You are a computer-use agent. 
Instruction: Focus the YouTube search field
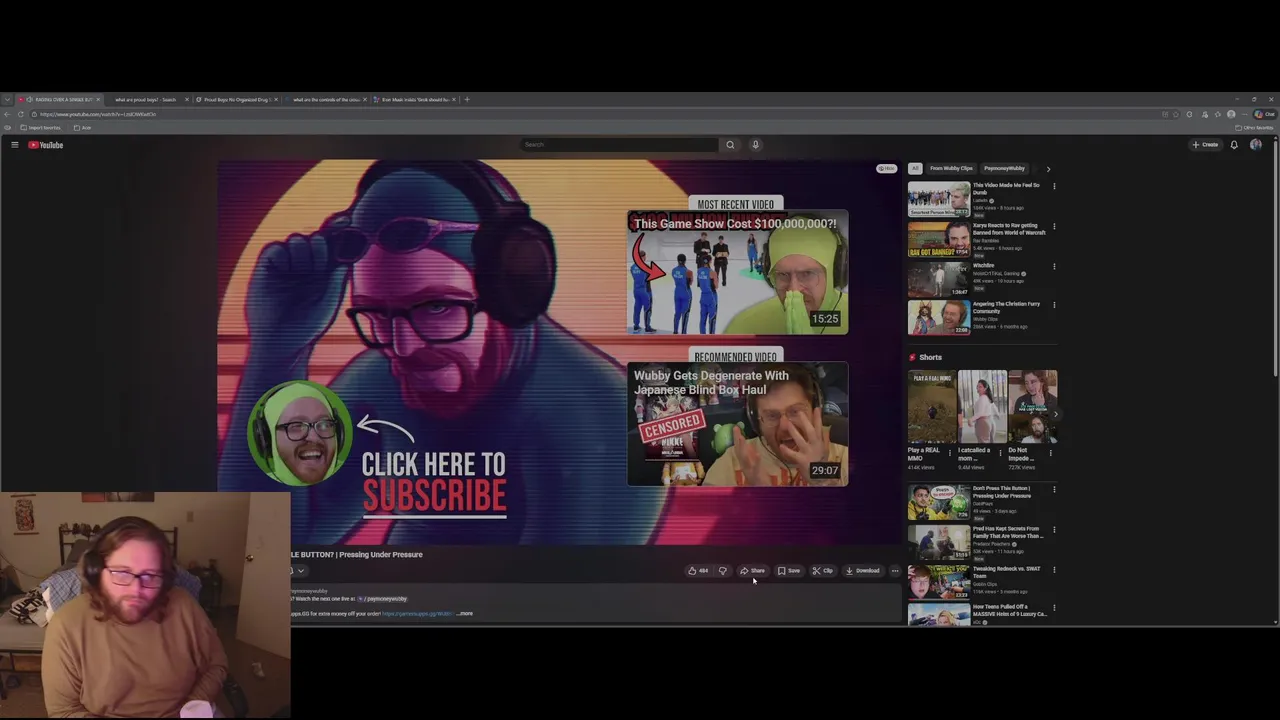coord(620,145)
